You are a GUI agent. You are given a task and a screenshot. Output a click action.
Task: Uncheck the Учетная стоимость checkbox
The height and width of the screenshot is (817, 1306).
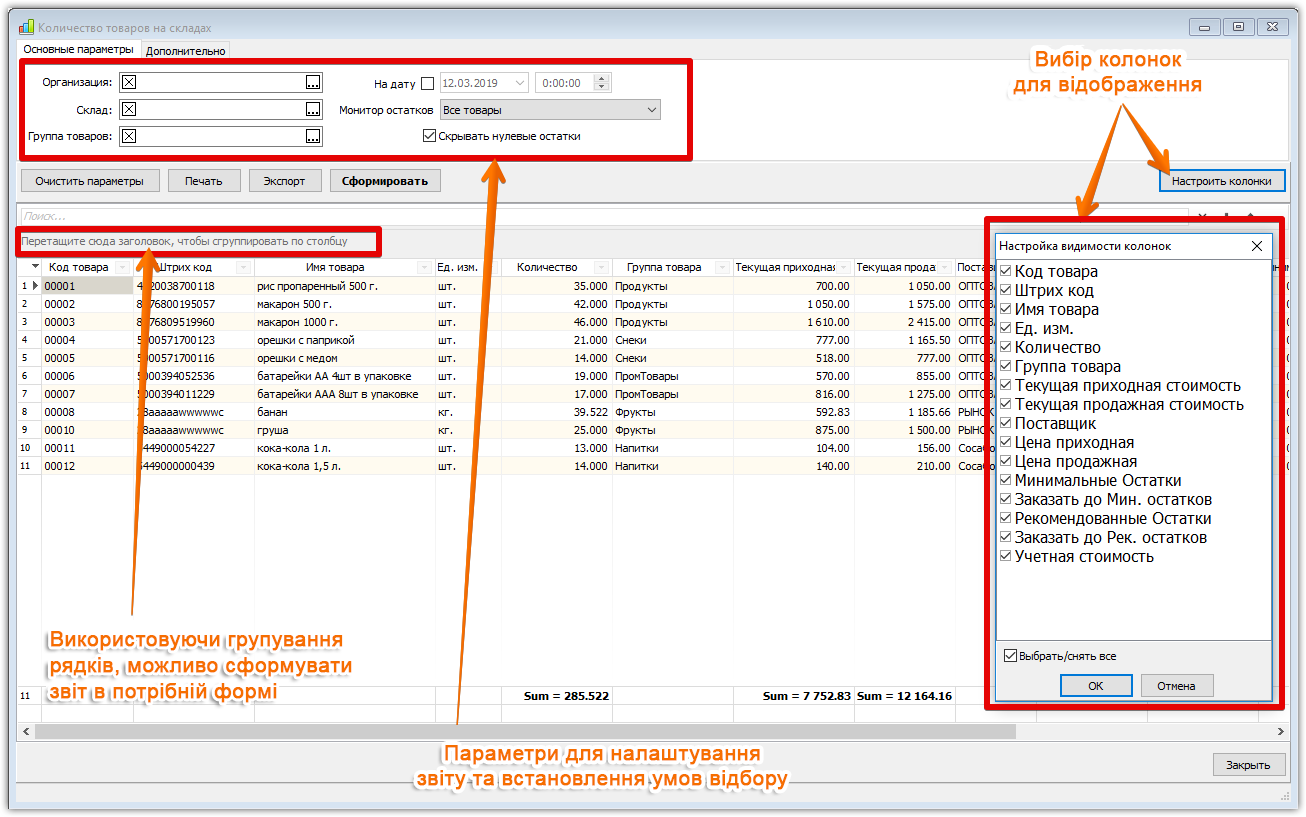[x=1006, y=557]
